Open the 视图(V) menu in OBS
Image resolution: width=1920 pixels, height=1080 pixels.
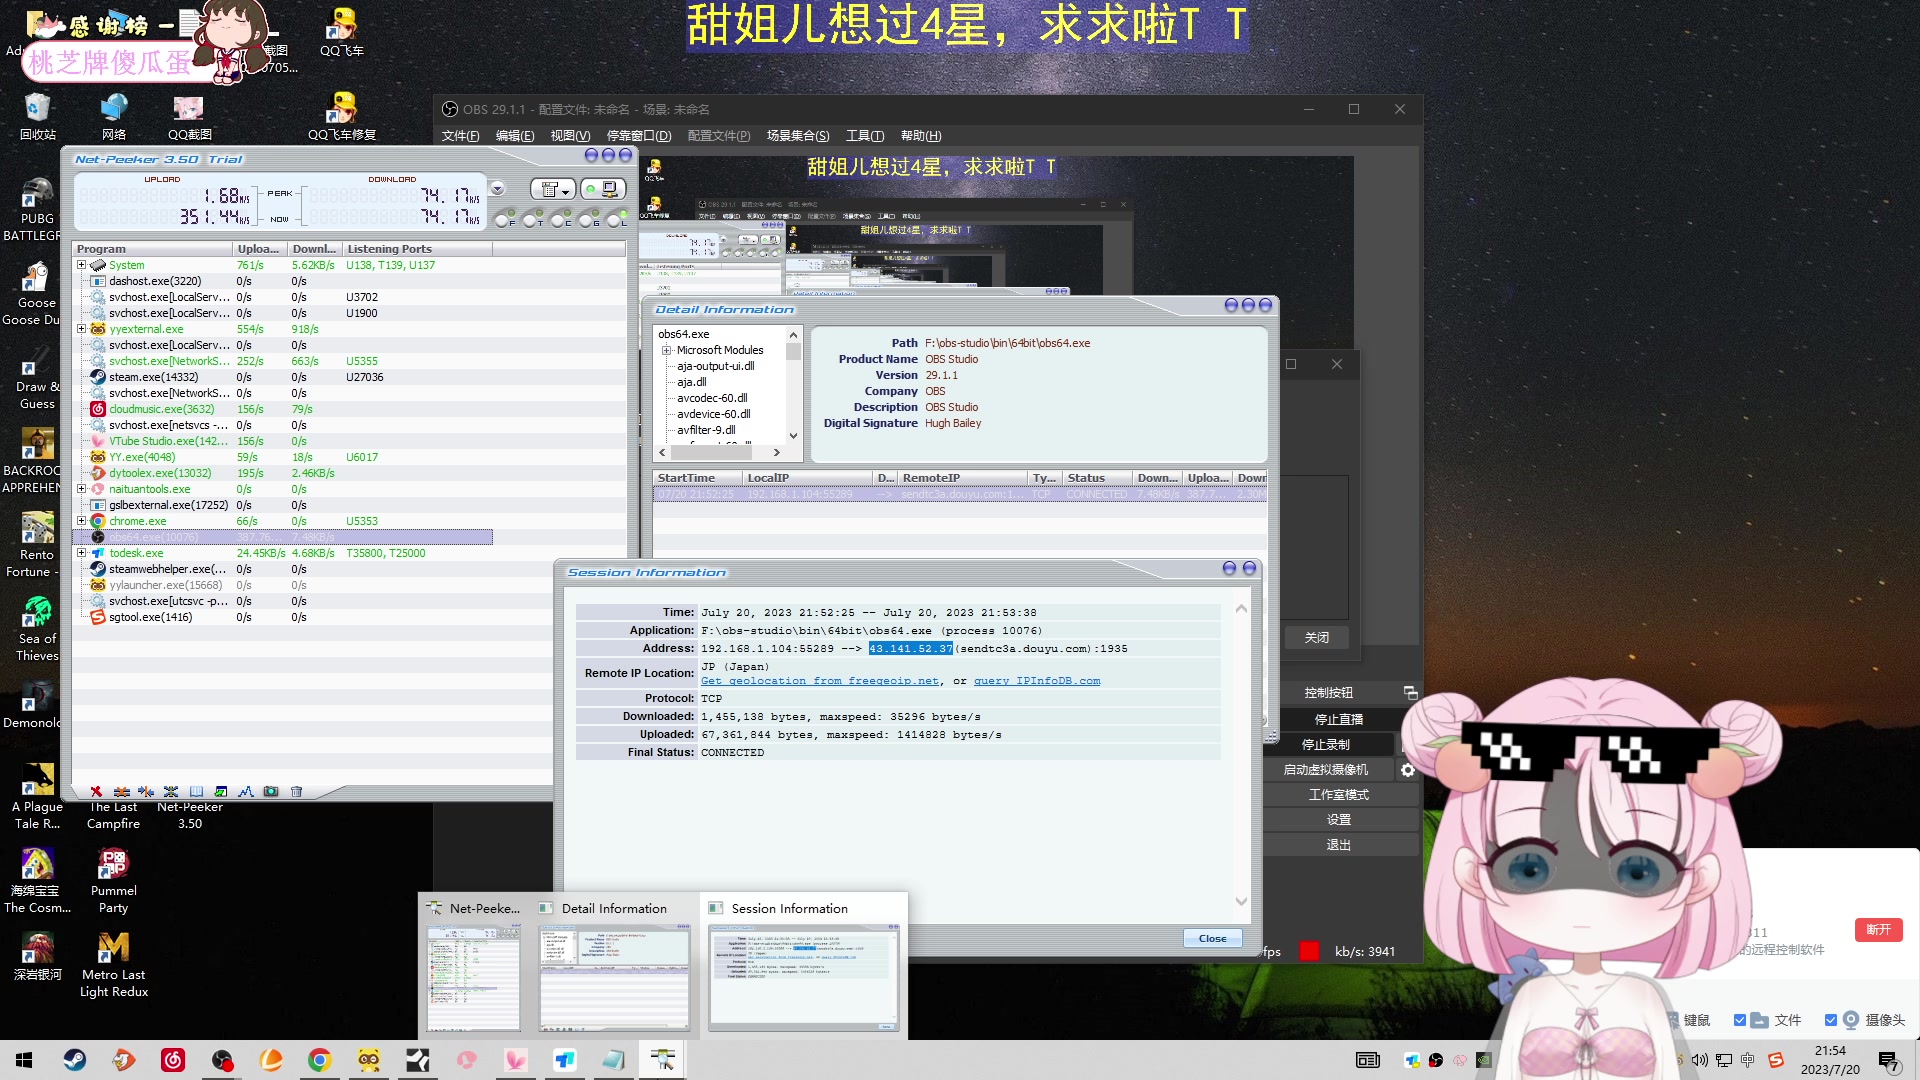pos(570,136)
